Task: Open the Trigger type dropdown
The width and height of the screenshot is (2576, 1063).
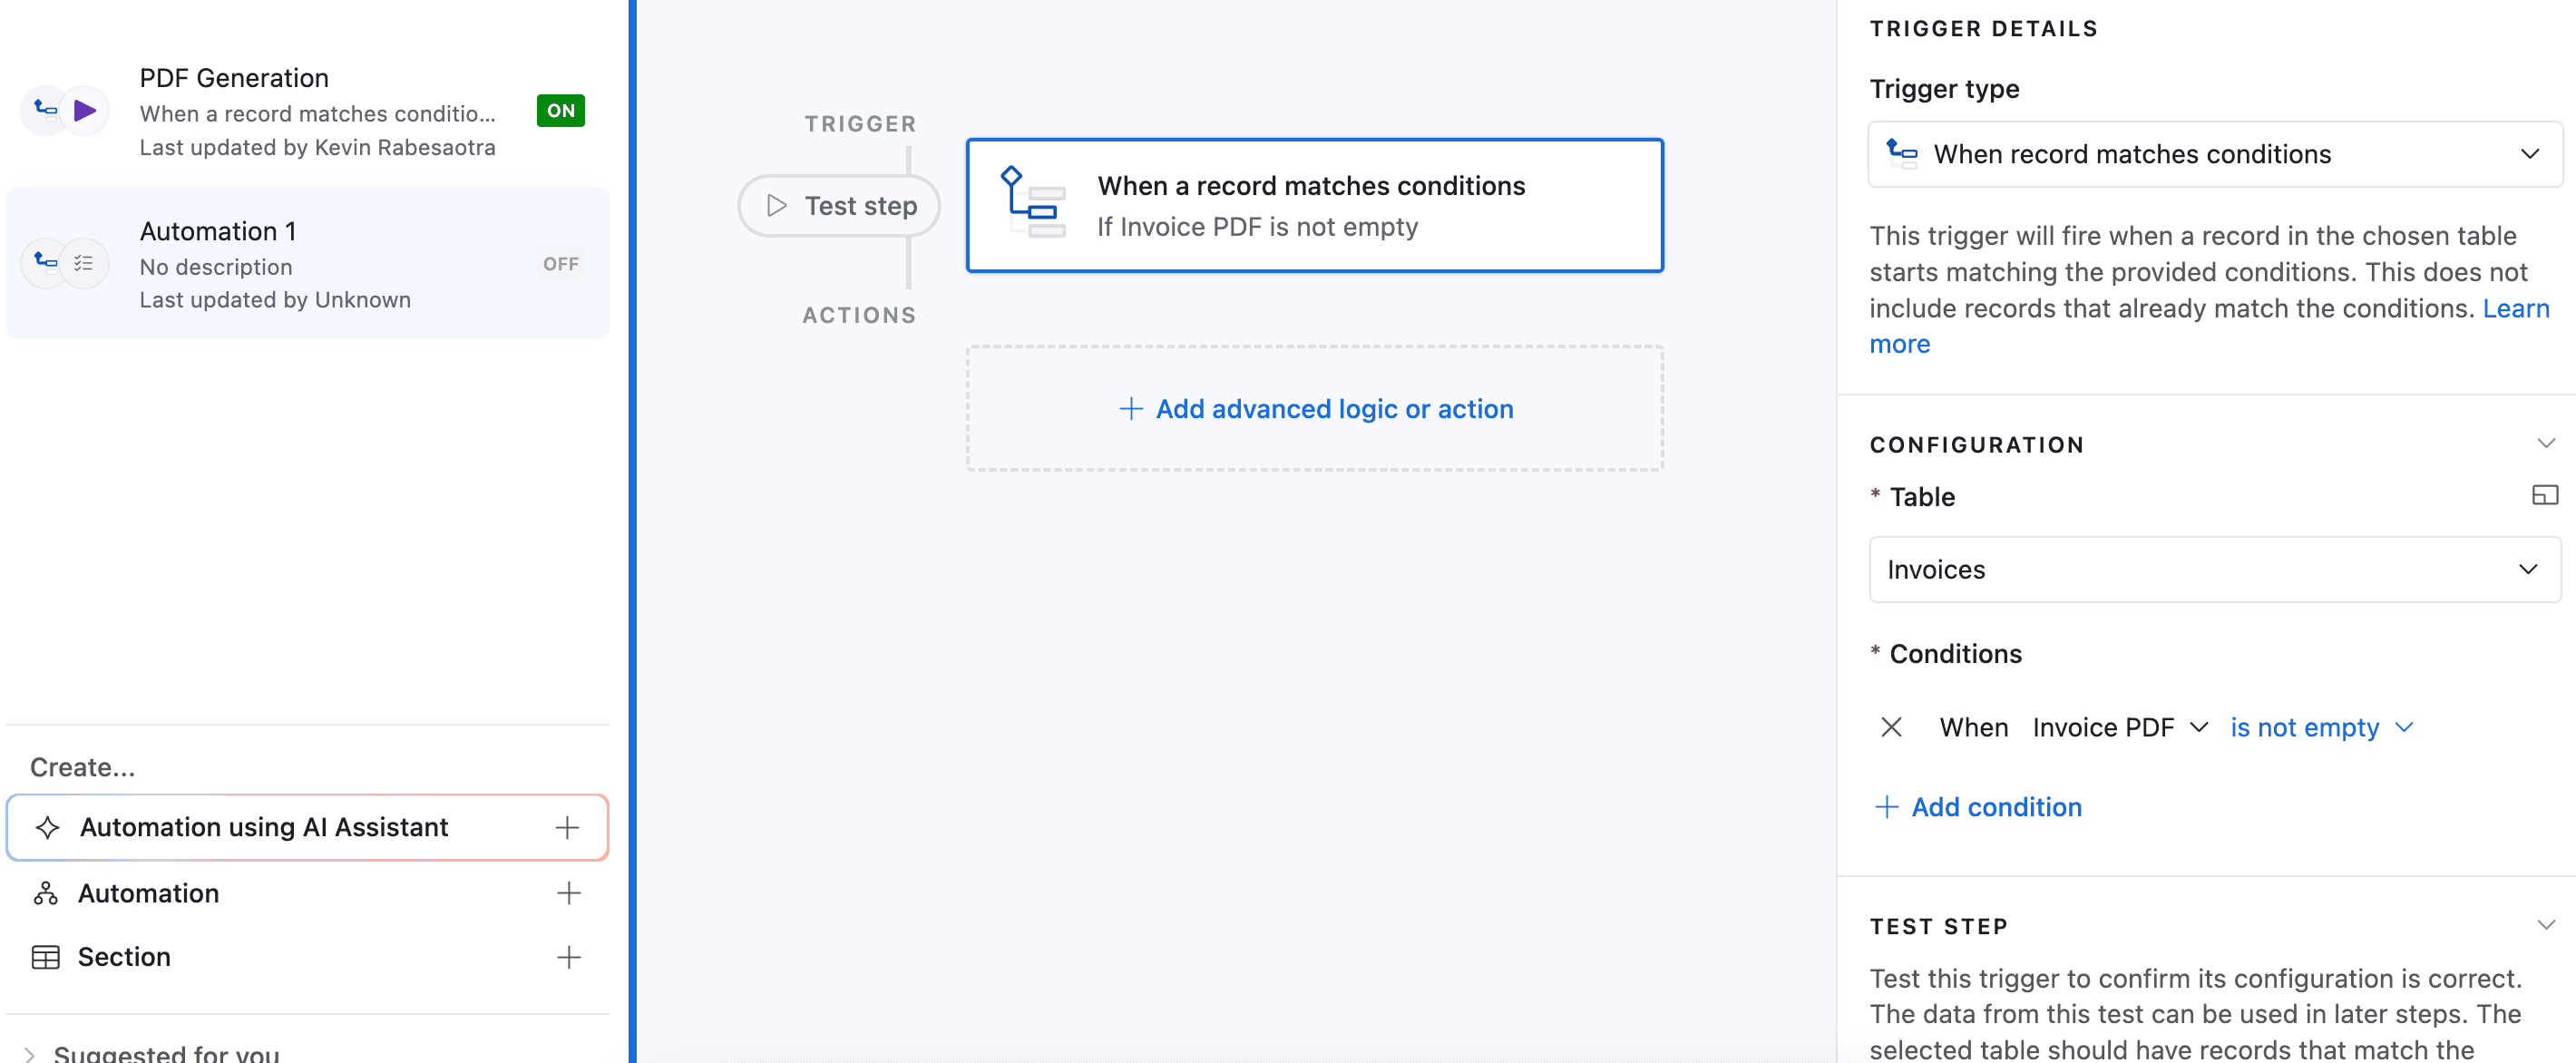Action: pos(2214,154)
